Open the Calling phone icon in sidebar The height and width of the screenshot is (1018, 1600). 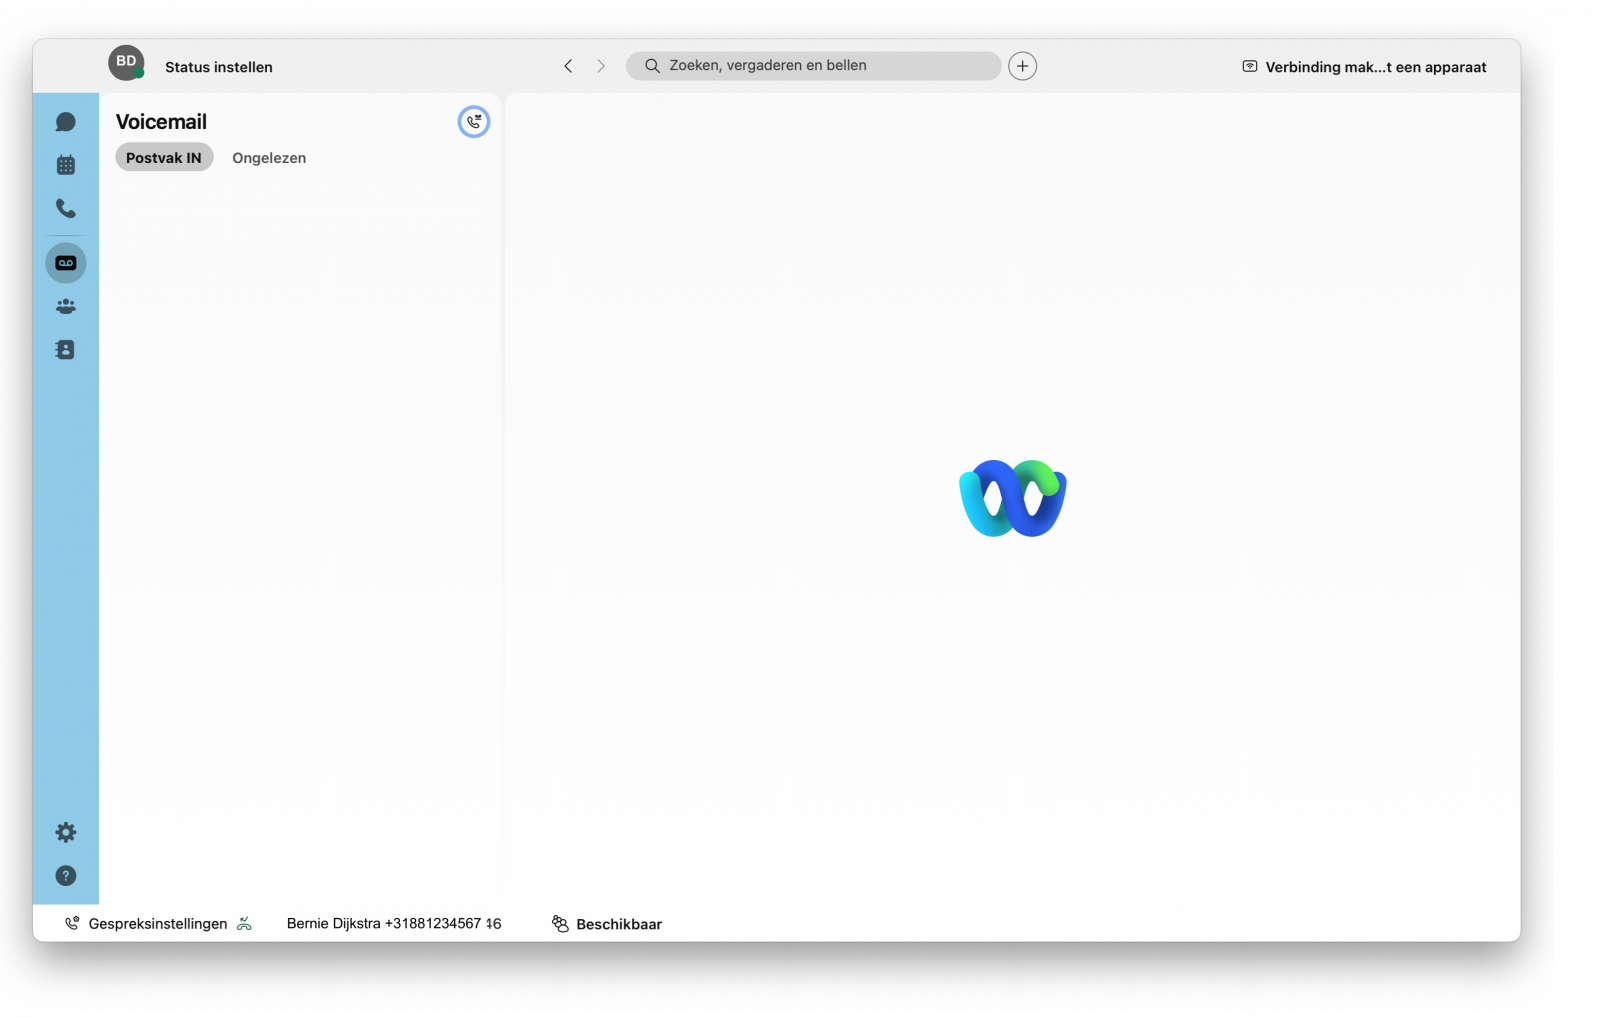click(66, 208)
